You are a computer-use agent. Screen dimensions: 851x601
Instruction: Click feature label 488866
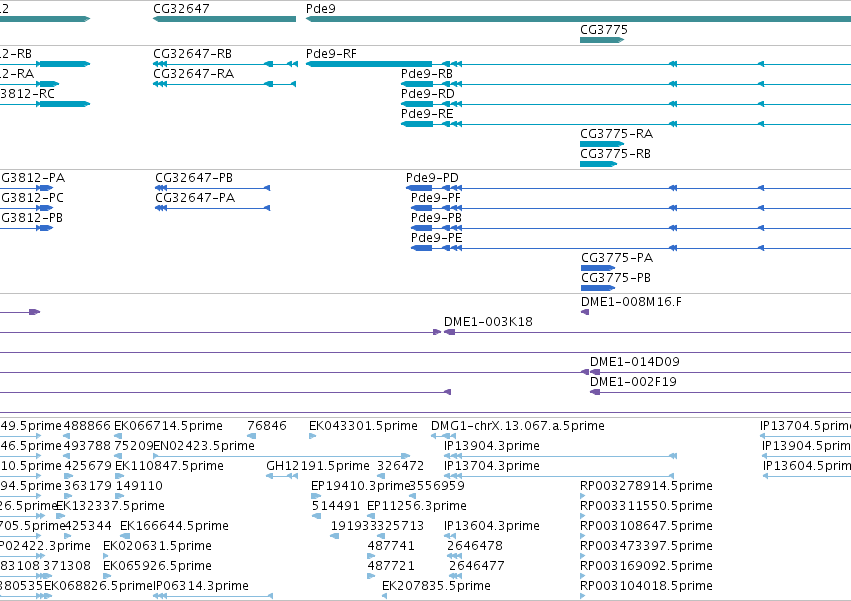pyautogui.click(x=87, y=426)
